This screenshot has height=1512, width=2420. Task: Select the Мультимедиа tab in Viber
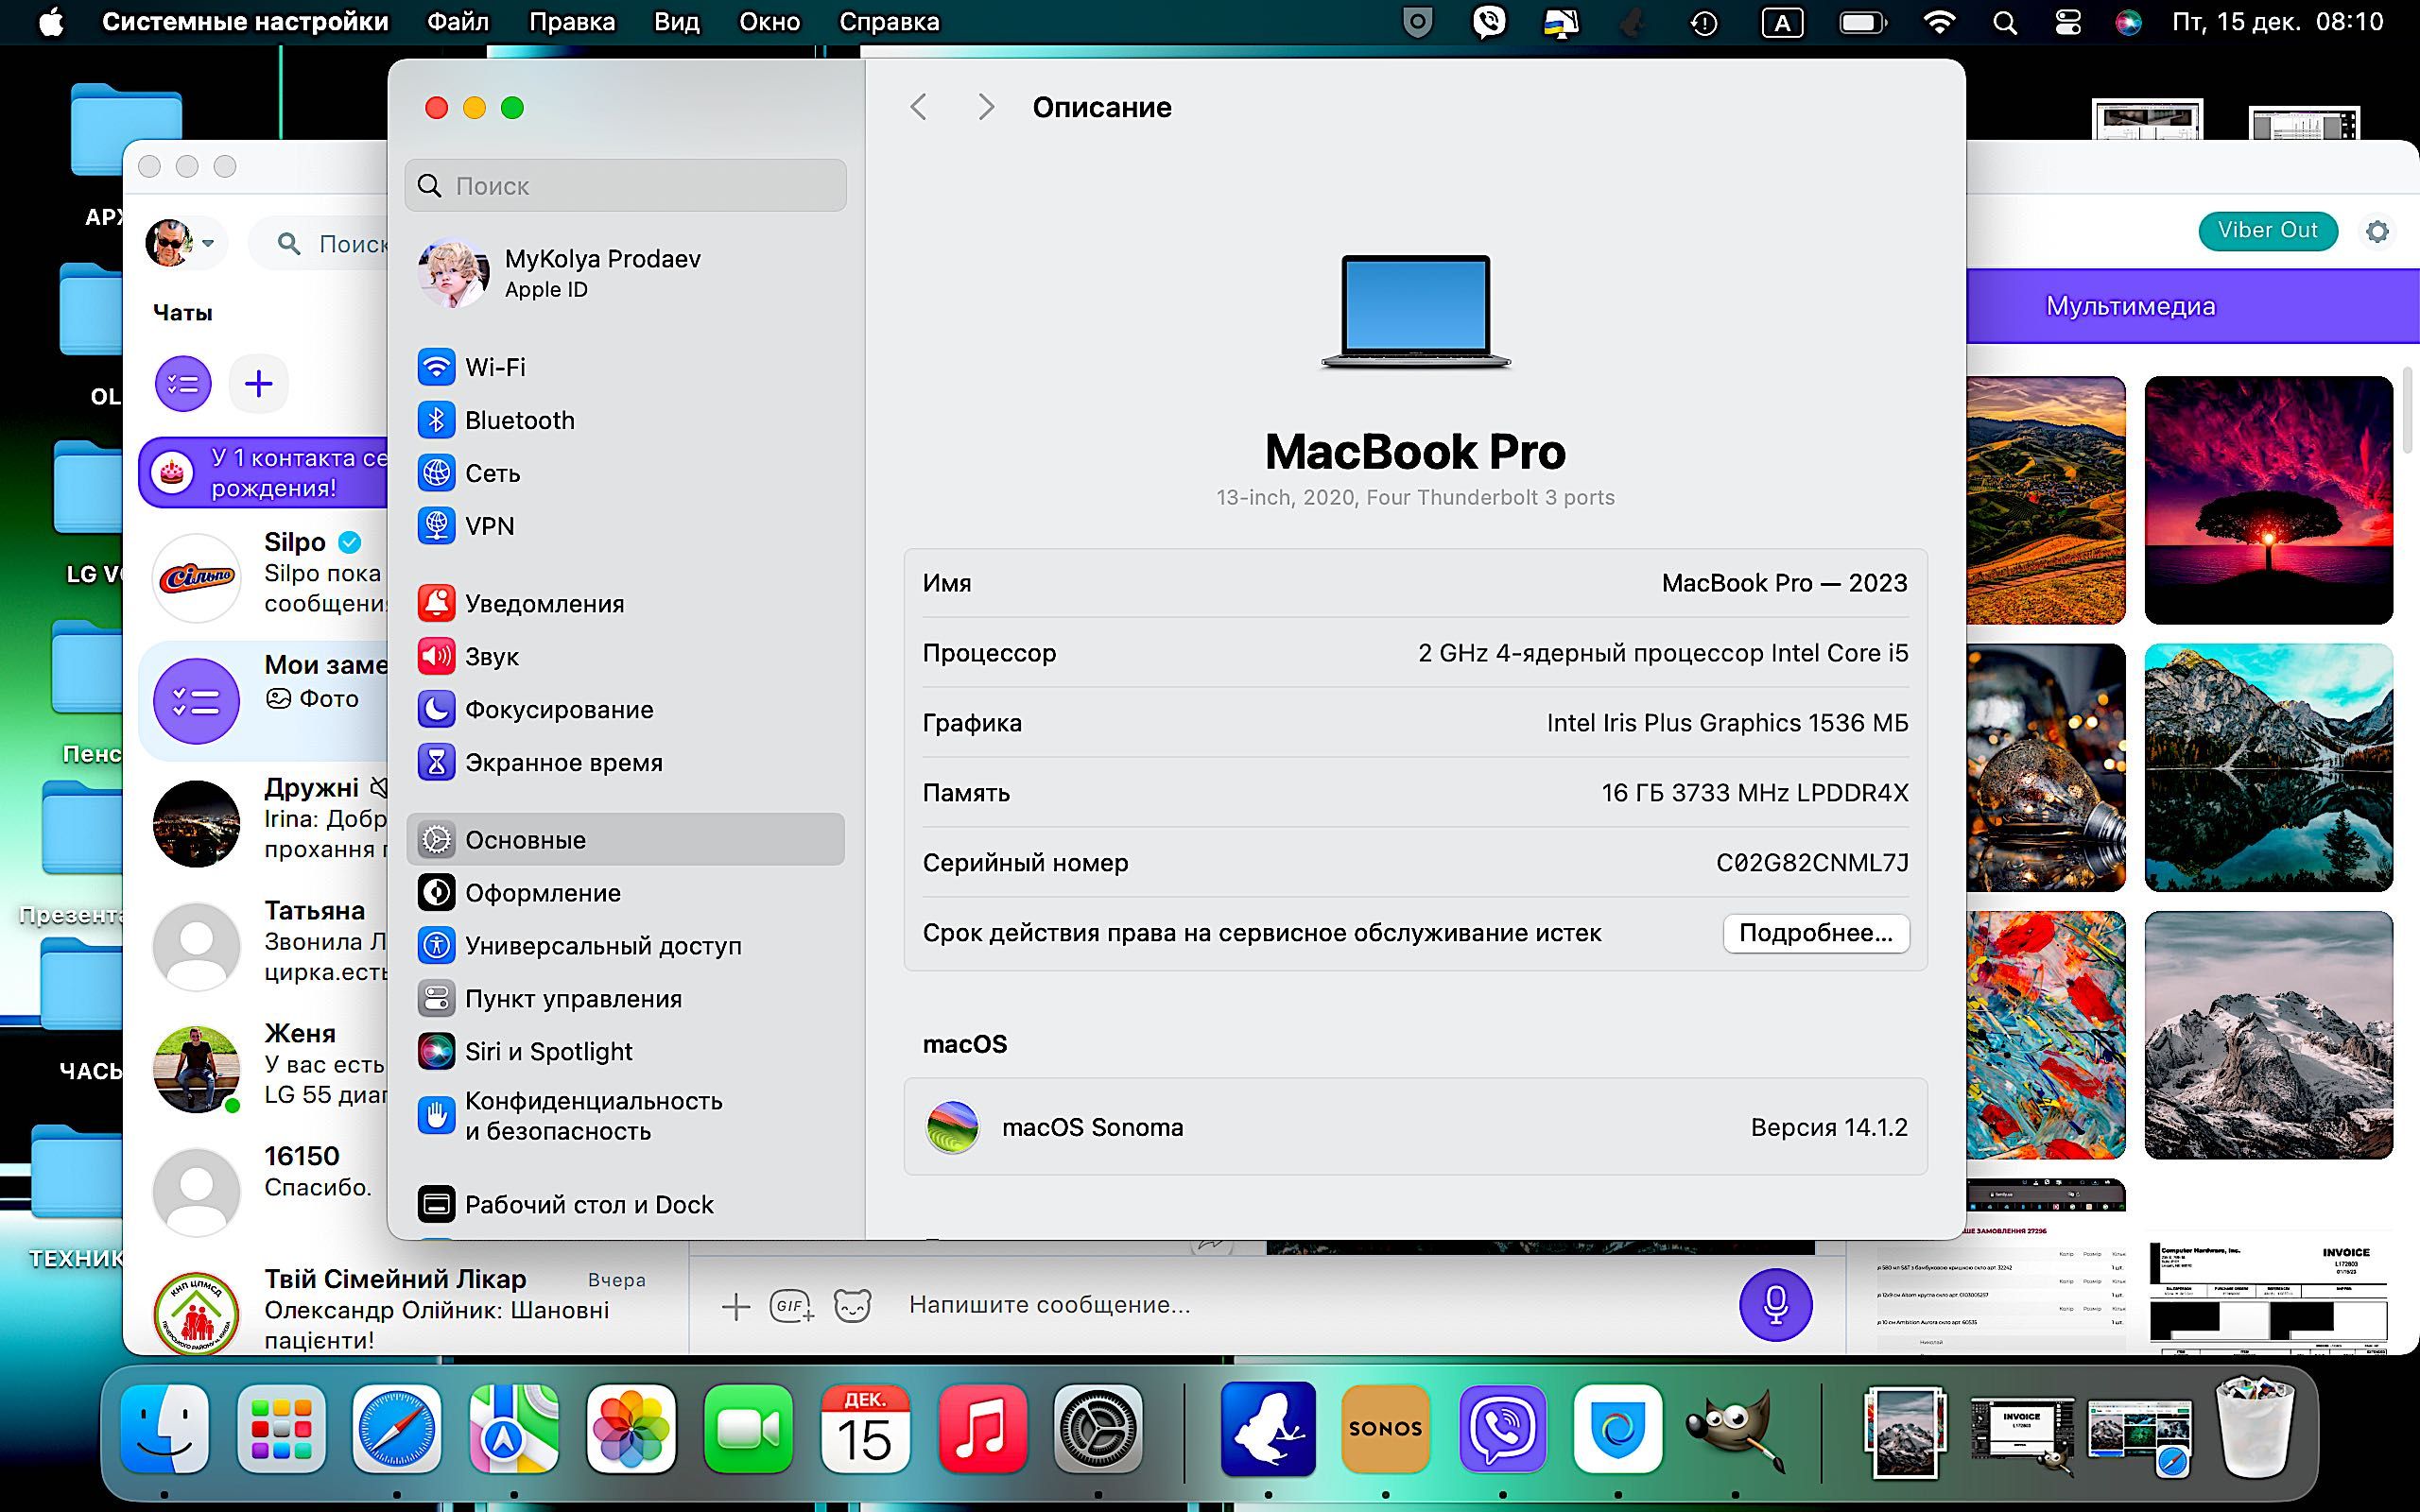(x=2130, y=306)
